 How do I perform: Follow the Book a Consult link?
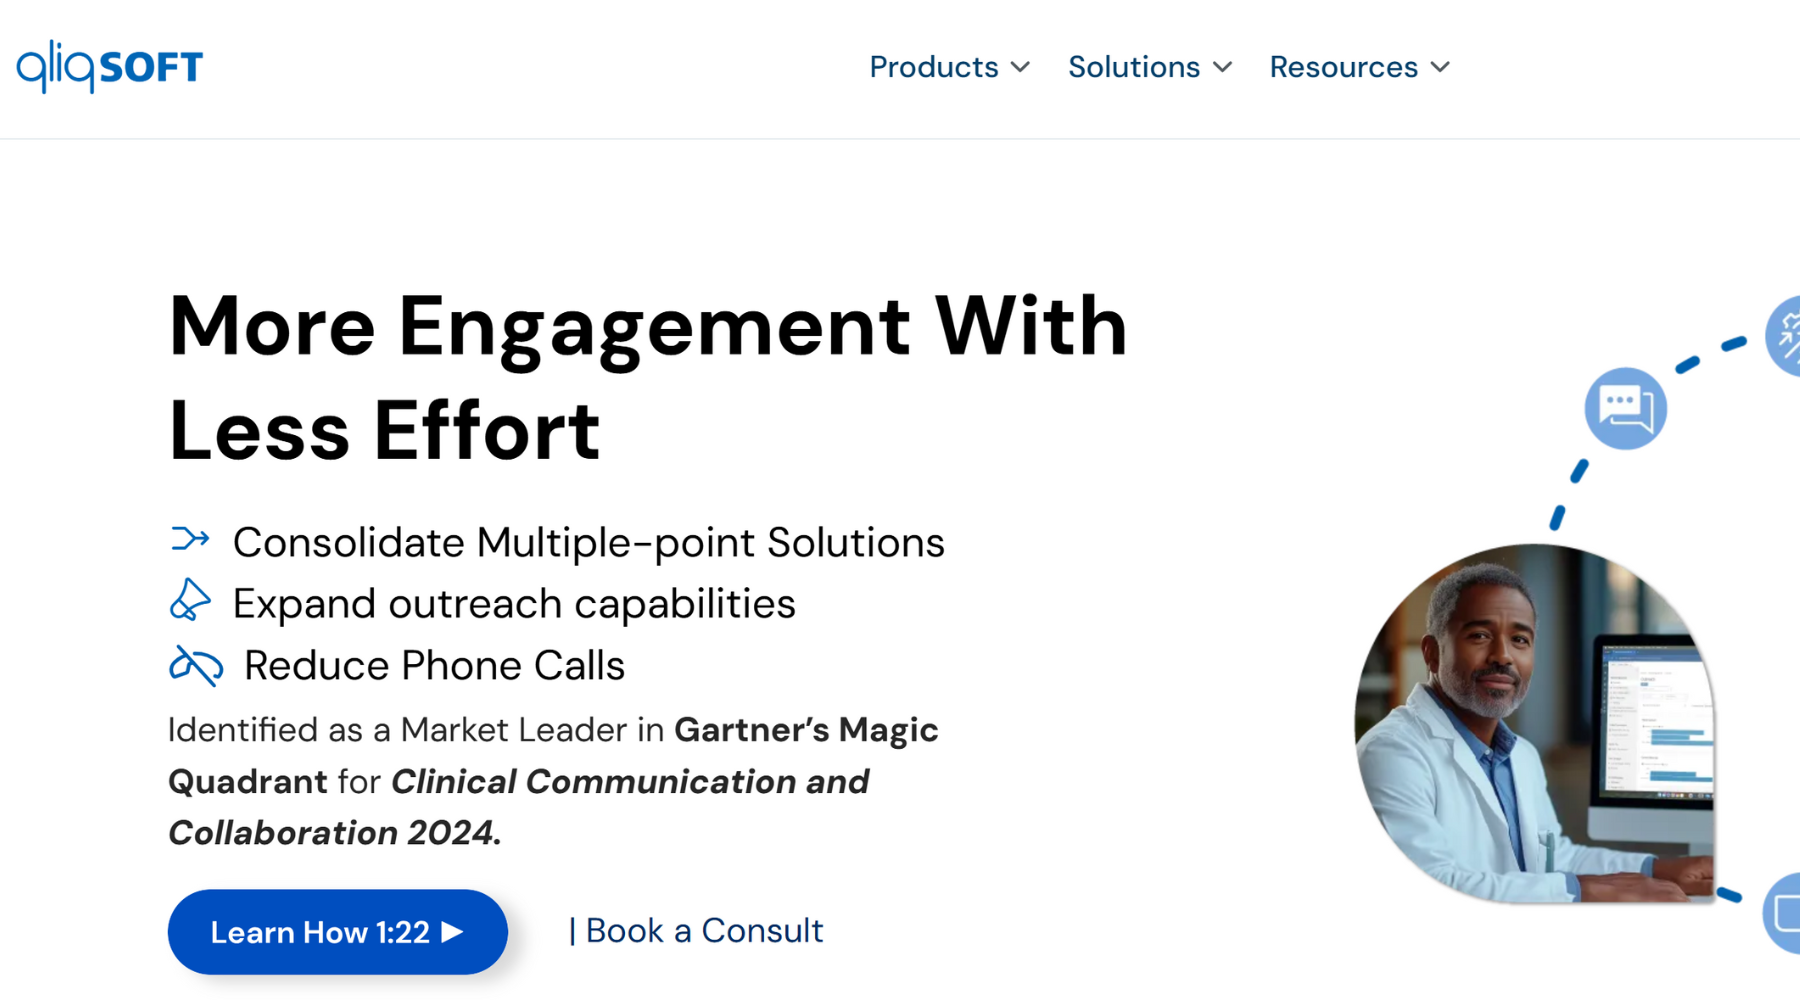pyautogui.click(x=704, y=931)
